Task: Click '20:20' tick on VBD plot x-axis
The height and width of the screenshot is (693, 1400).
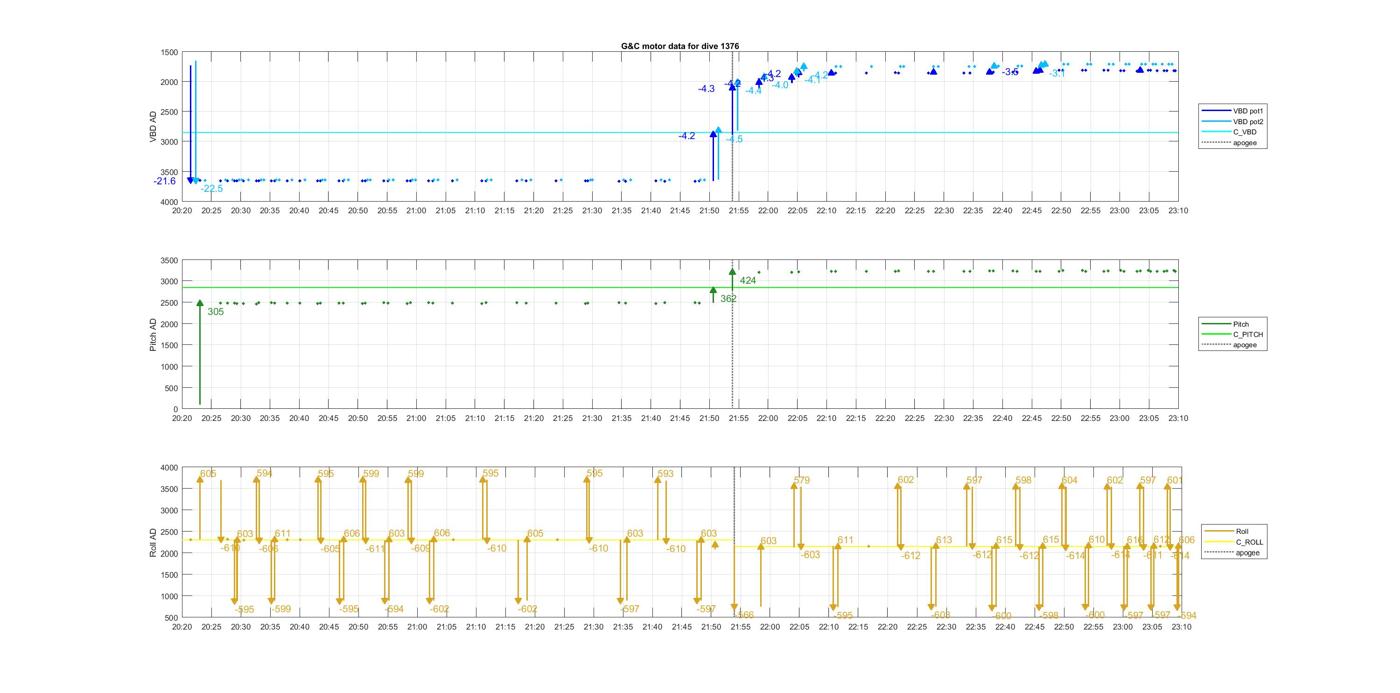Action: 182,211
